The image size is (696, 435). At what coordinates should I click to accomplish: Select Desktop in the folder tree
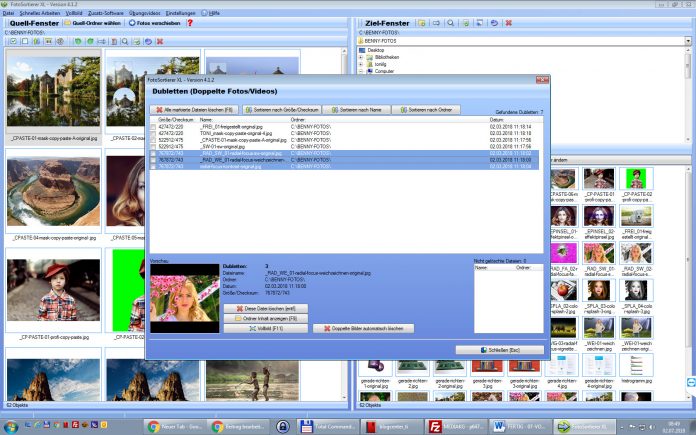coord(376,50)
